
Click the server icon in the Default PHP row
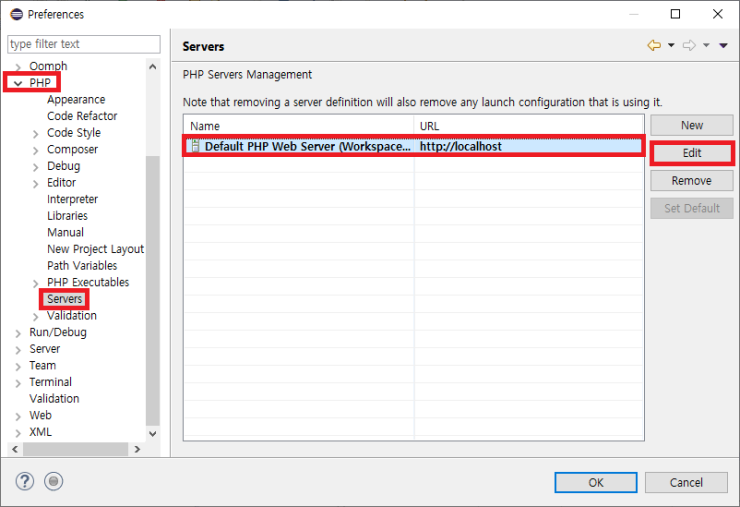pos(195,146)
